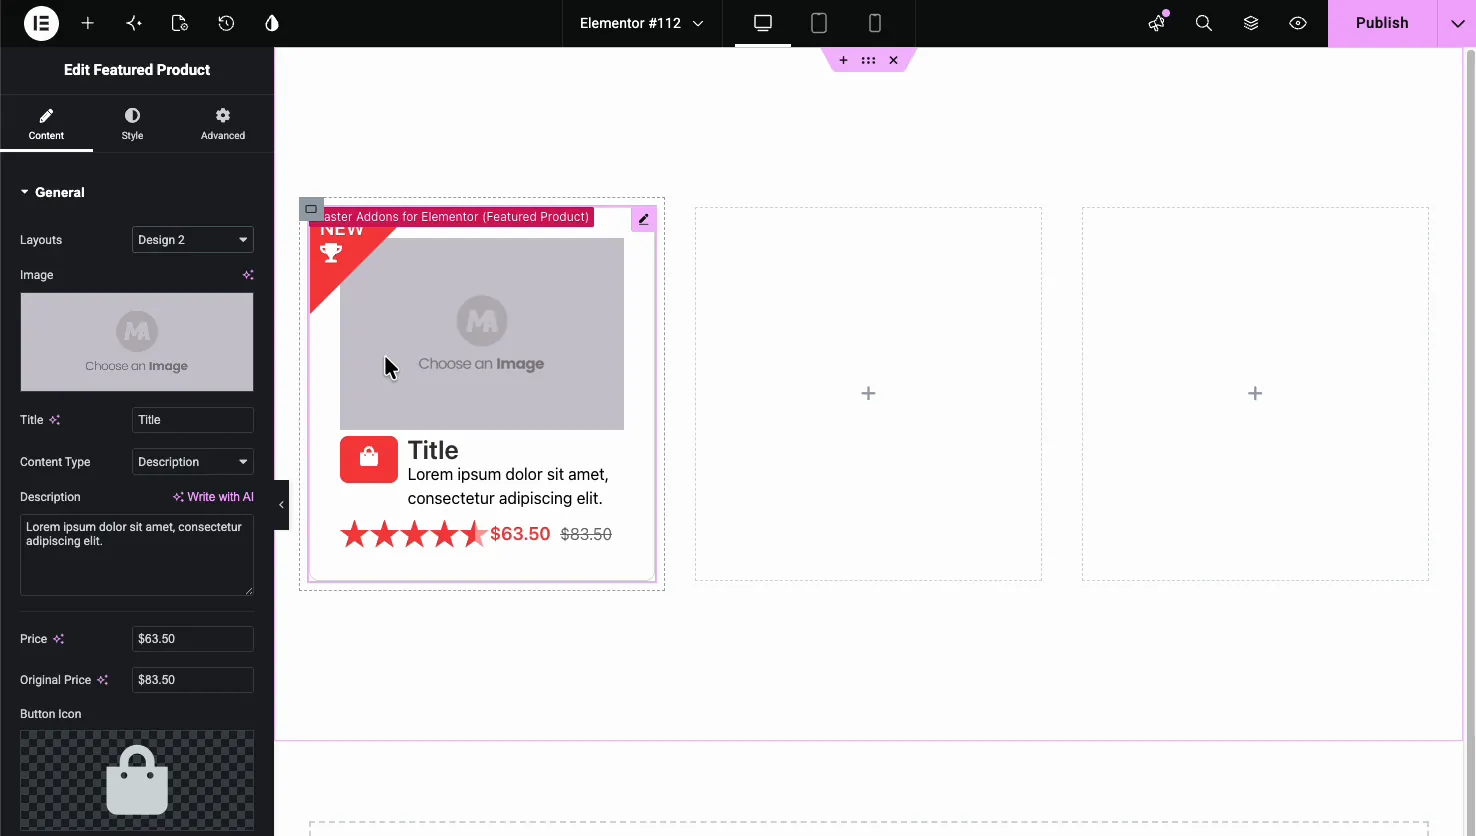This screenshot has width=1476, height=836.
Task: Click the Original Price input field
Action: (193, 680)
